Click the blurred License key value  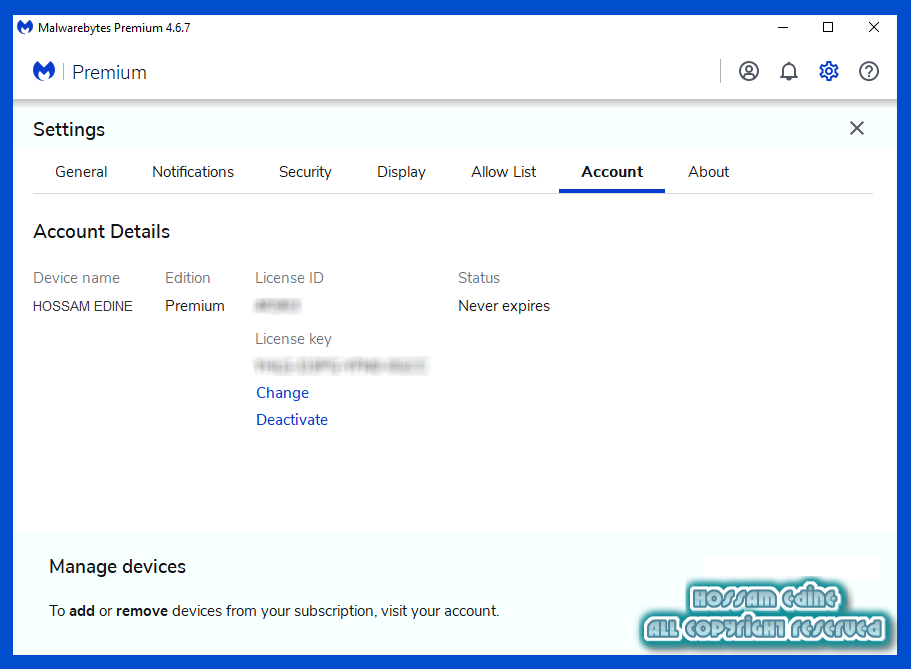(341, 366)
